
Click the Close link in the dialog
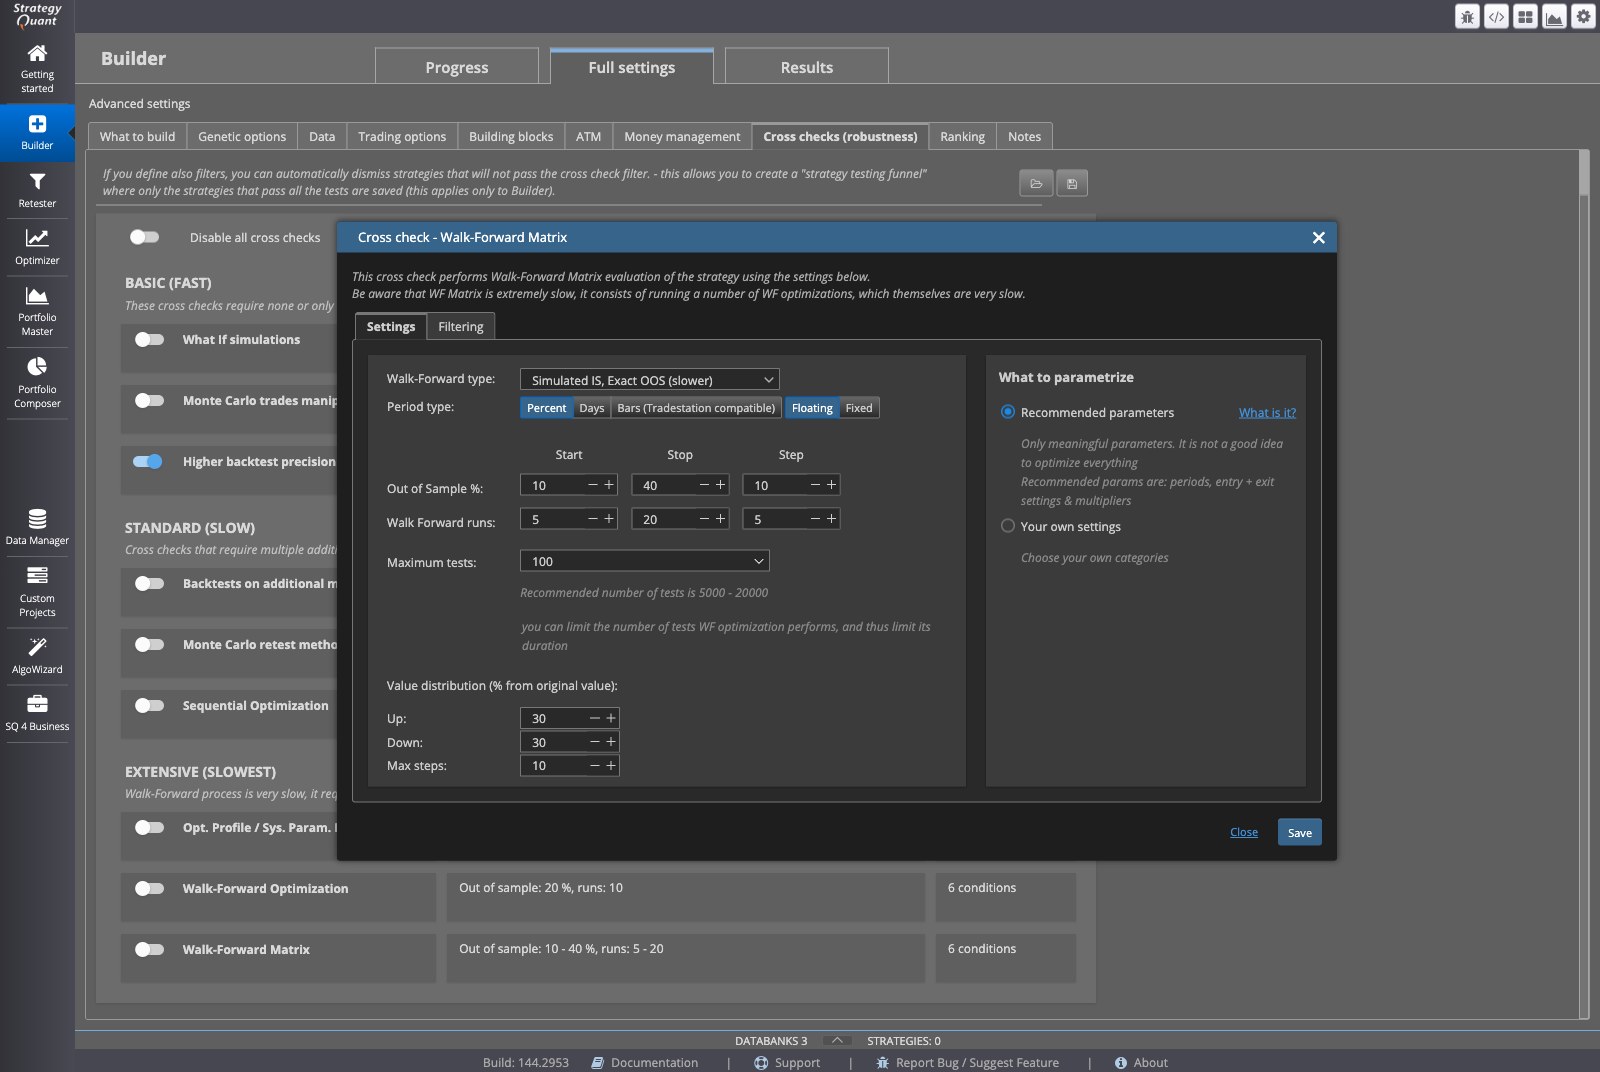point(1244,832)
